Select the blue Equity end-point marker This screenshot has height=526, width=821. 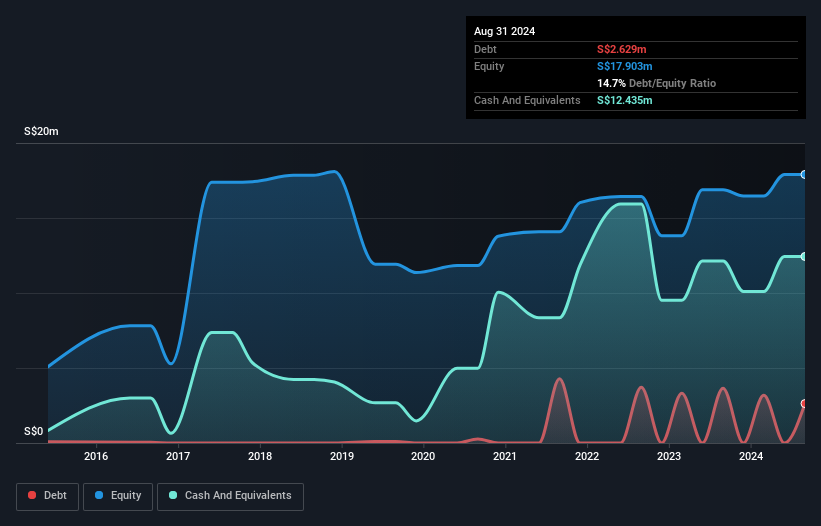click(804, 174)
